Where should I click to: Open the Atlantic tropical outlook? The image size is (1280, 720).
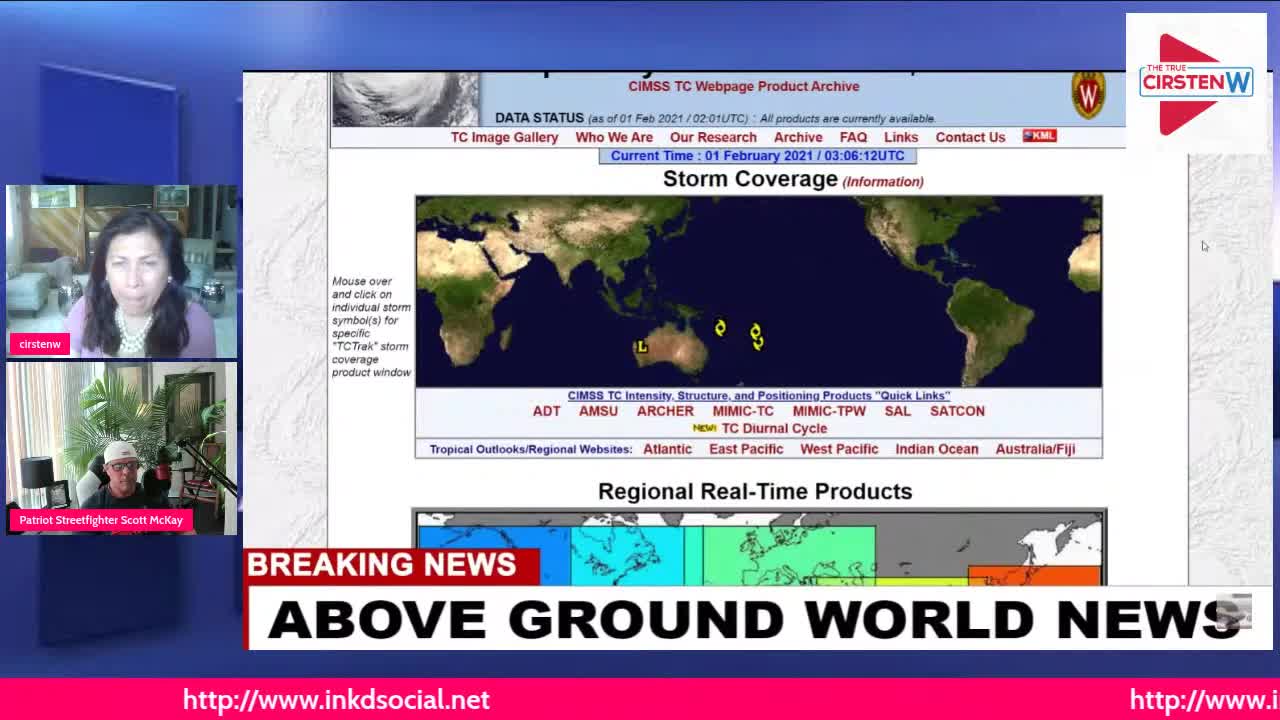[x=667, y=449]
